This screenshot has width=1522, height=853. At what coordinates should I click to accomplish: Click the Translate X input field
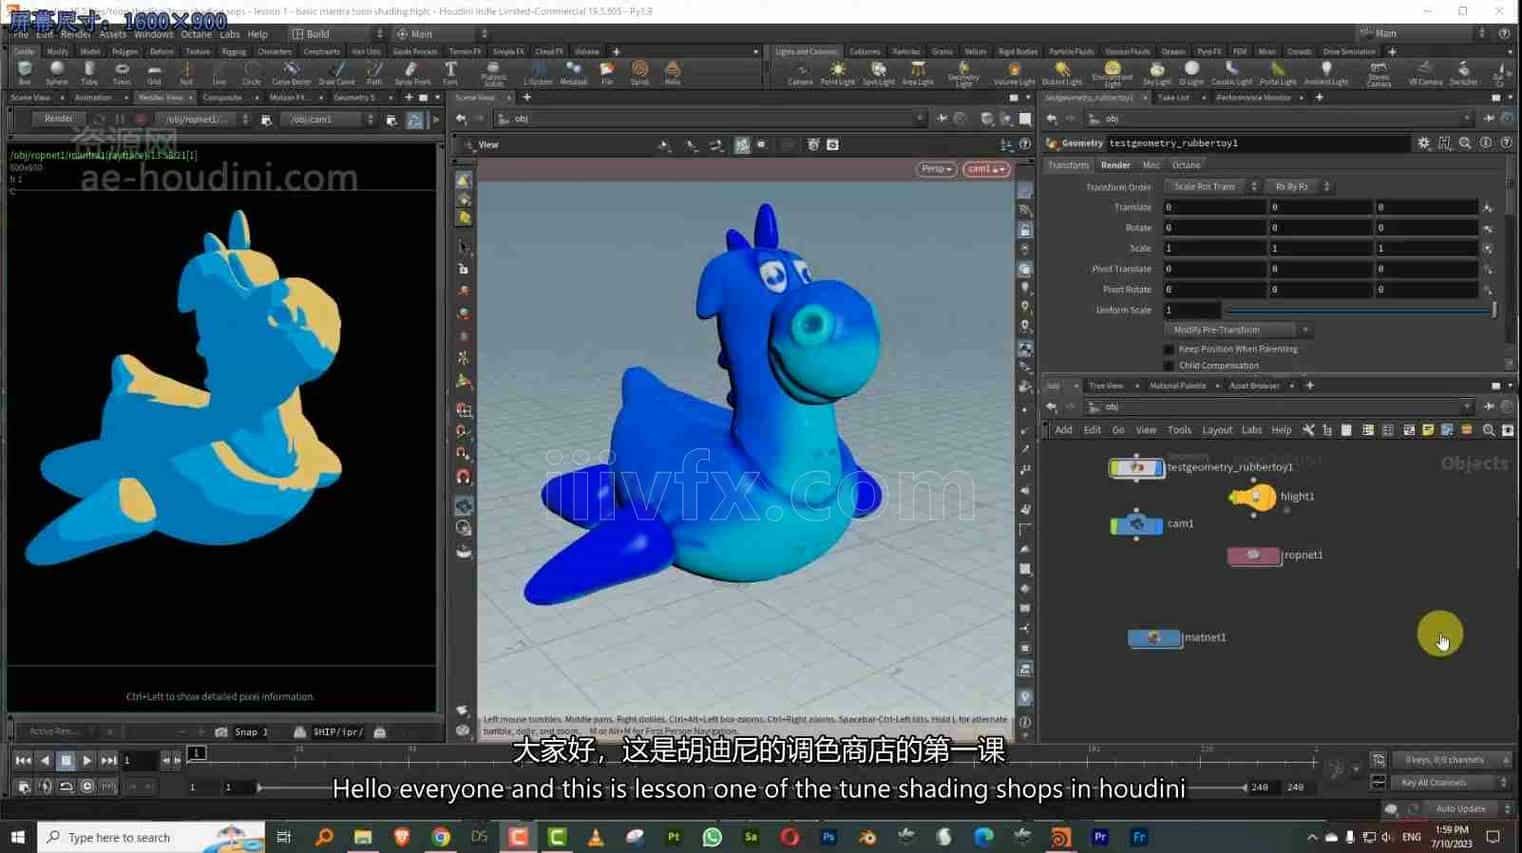(1213, 207)
